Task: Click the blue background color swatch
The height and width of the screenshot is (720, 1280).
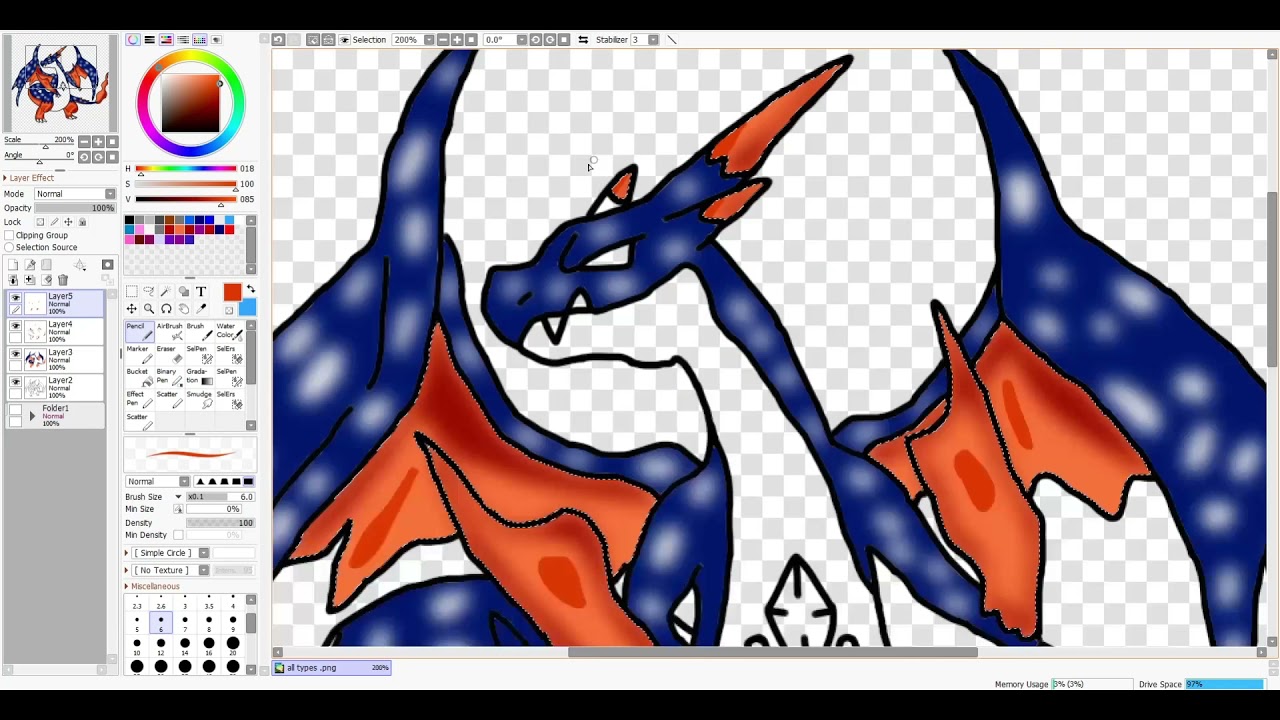Action: (247, 308)
